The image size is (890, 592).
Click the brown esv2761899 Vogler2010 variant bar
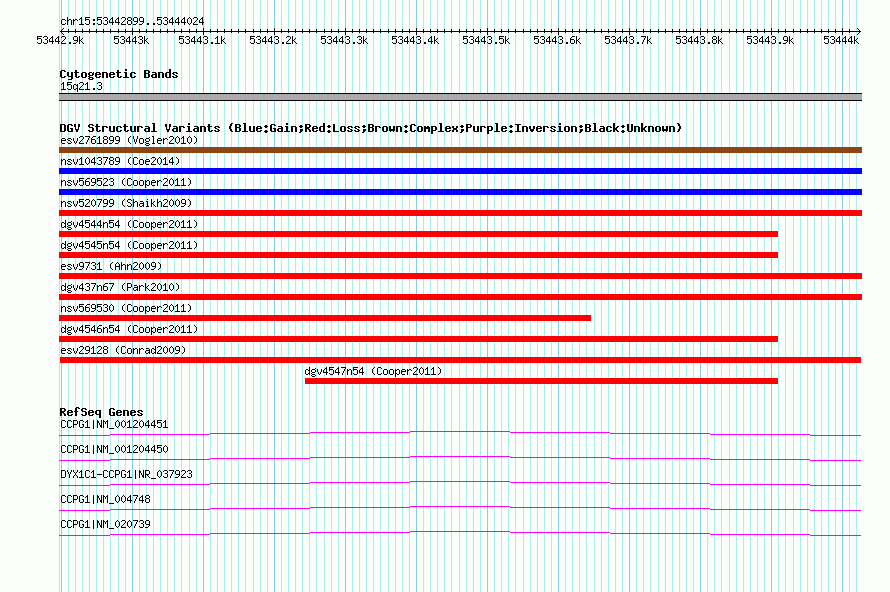pyautogui.click(x=460, y=150)
